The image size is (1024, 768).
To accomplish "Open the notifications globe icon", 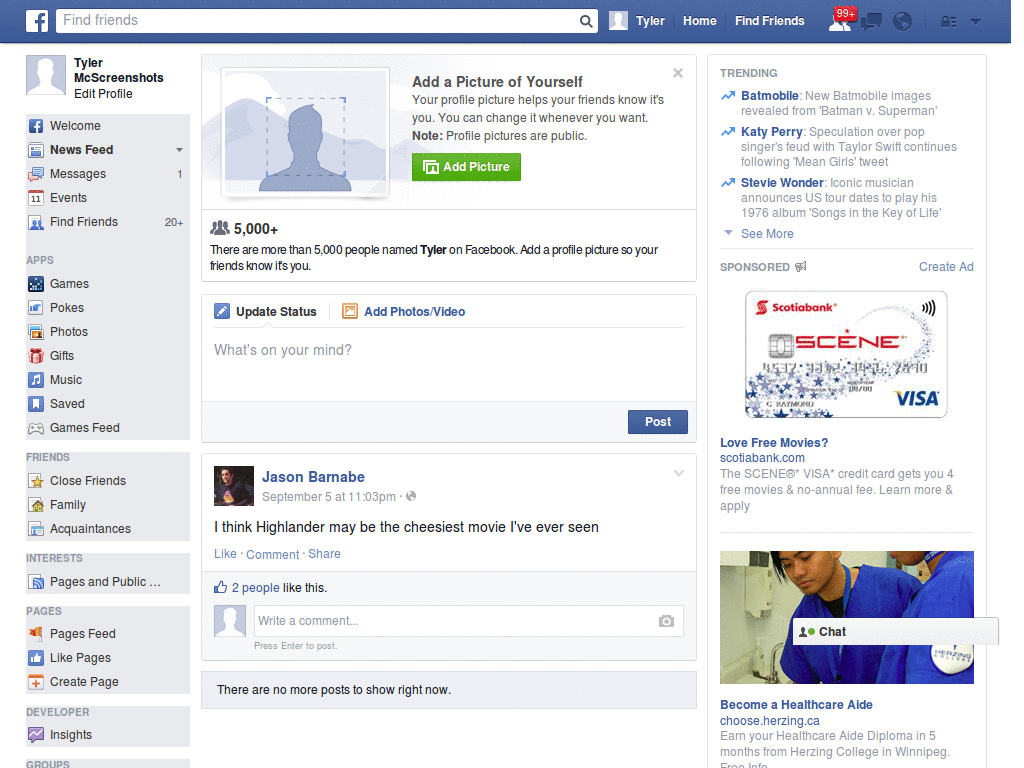I will [903, 22].
